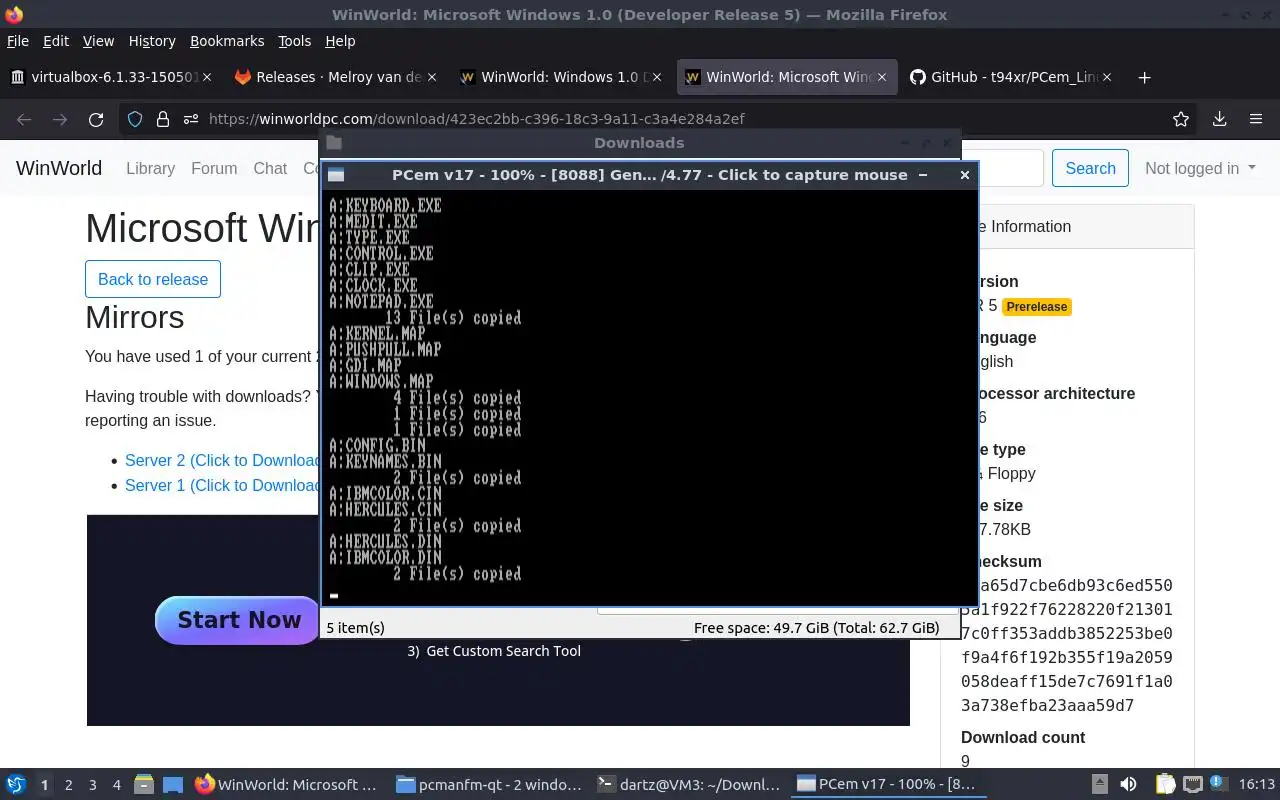Viewport: 1280px width, 800px height.
Task: Open the File menu
Action: pyautogui.click(x=18, y=41)
